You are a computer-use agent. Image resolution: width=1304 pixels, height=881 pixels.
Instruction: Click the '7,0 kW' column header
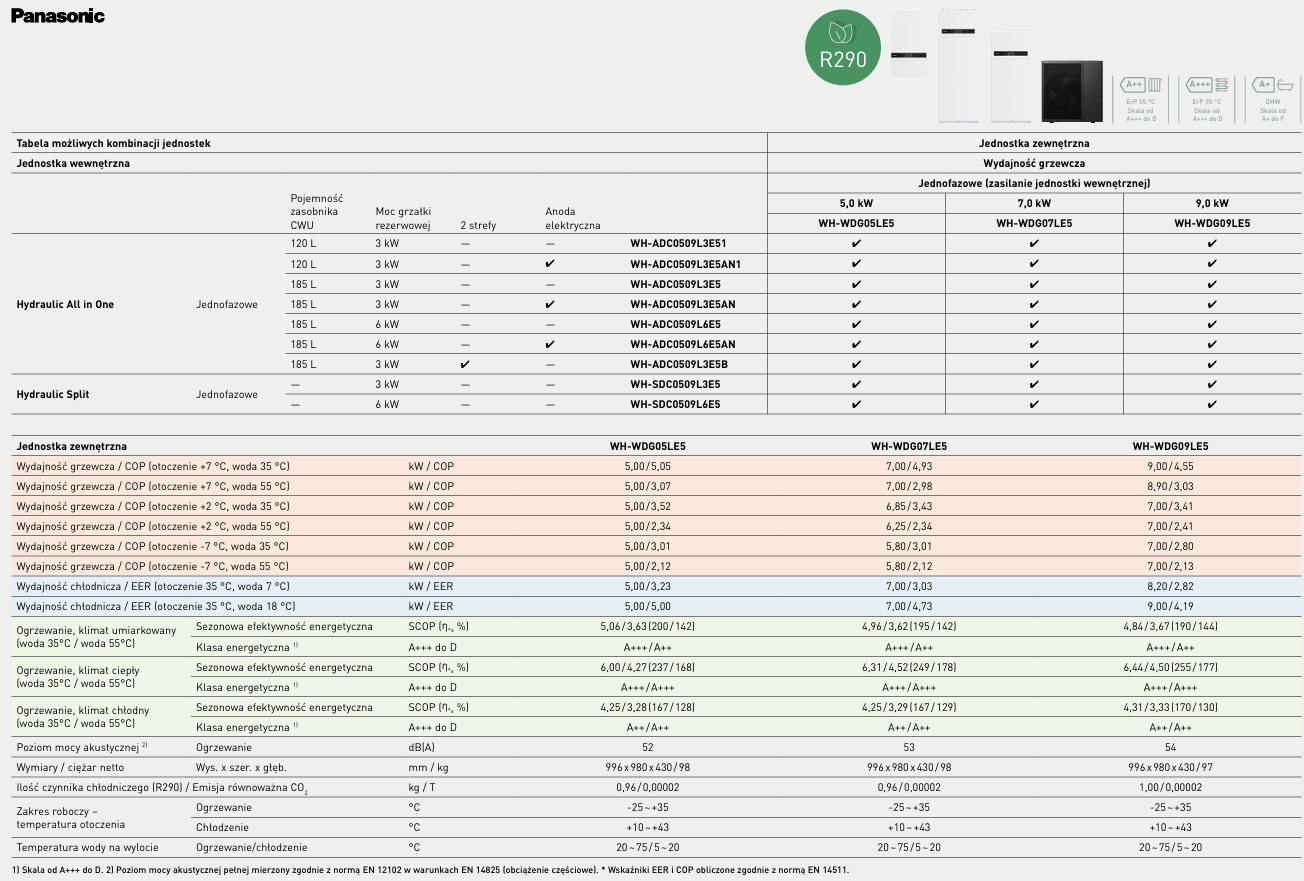(x=1034, y=203)
